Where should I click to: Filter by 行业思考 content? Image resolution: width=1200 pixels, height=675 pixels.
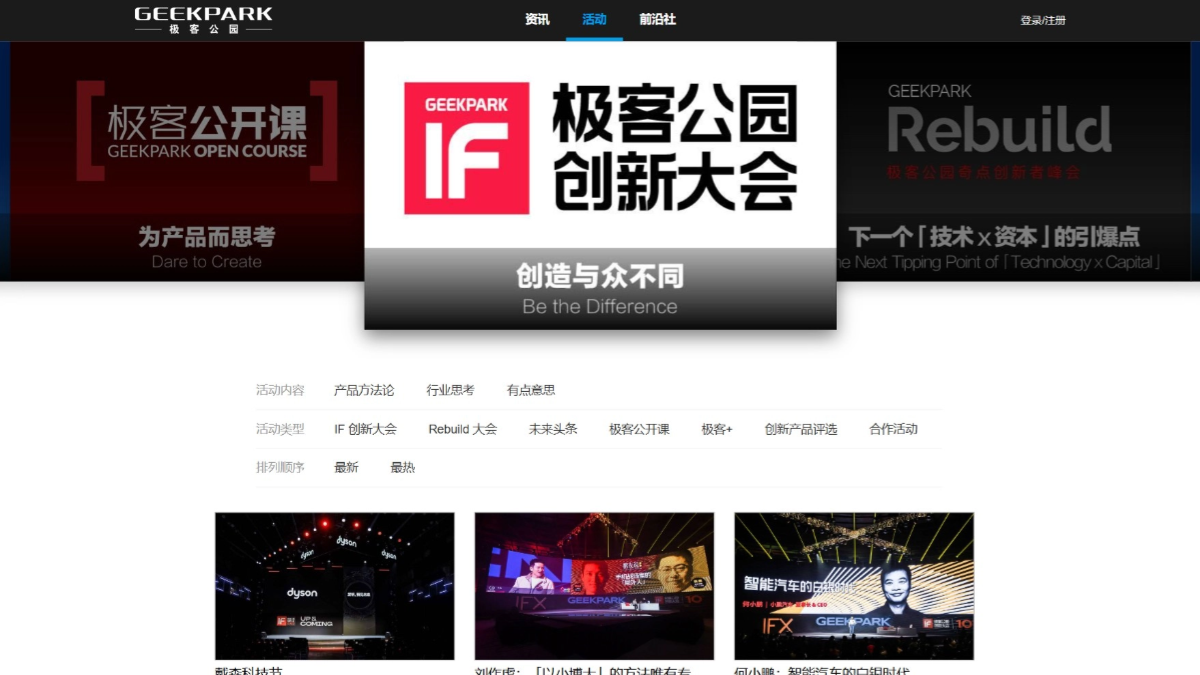(x=450, y=390)
